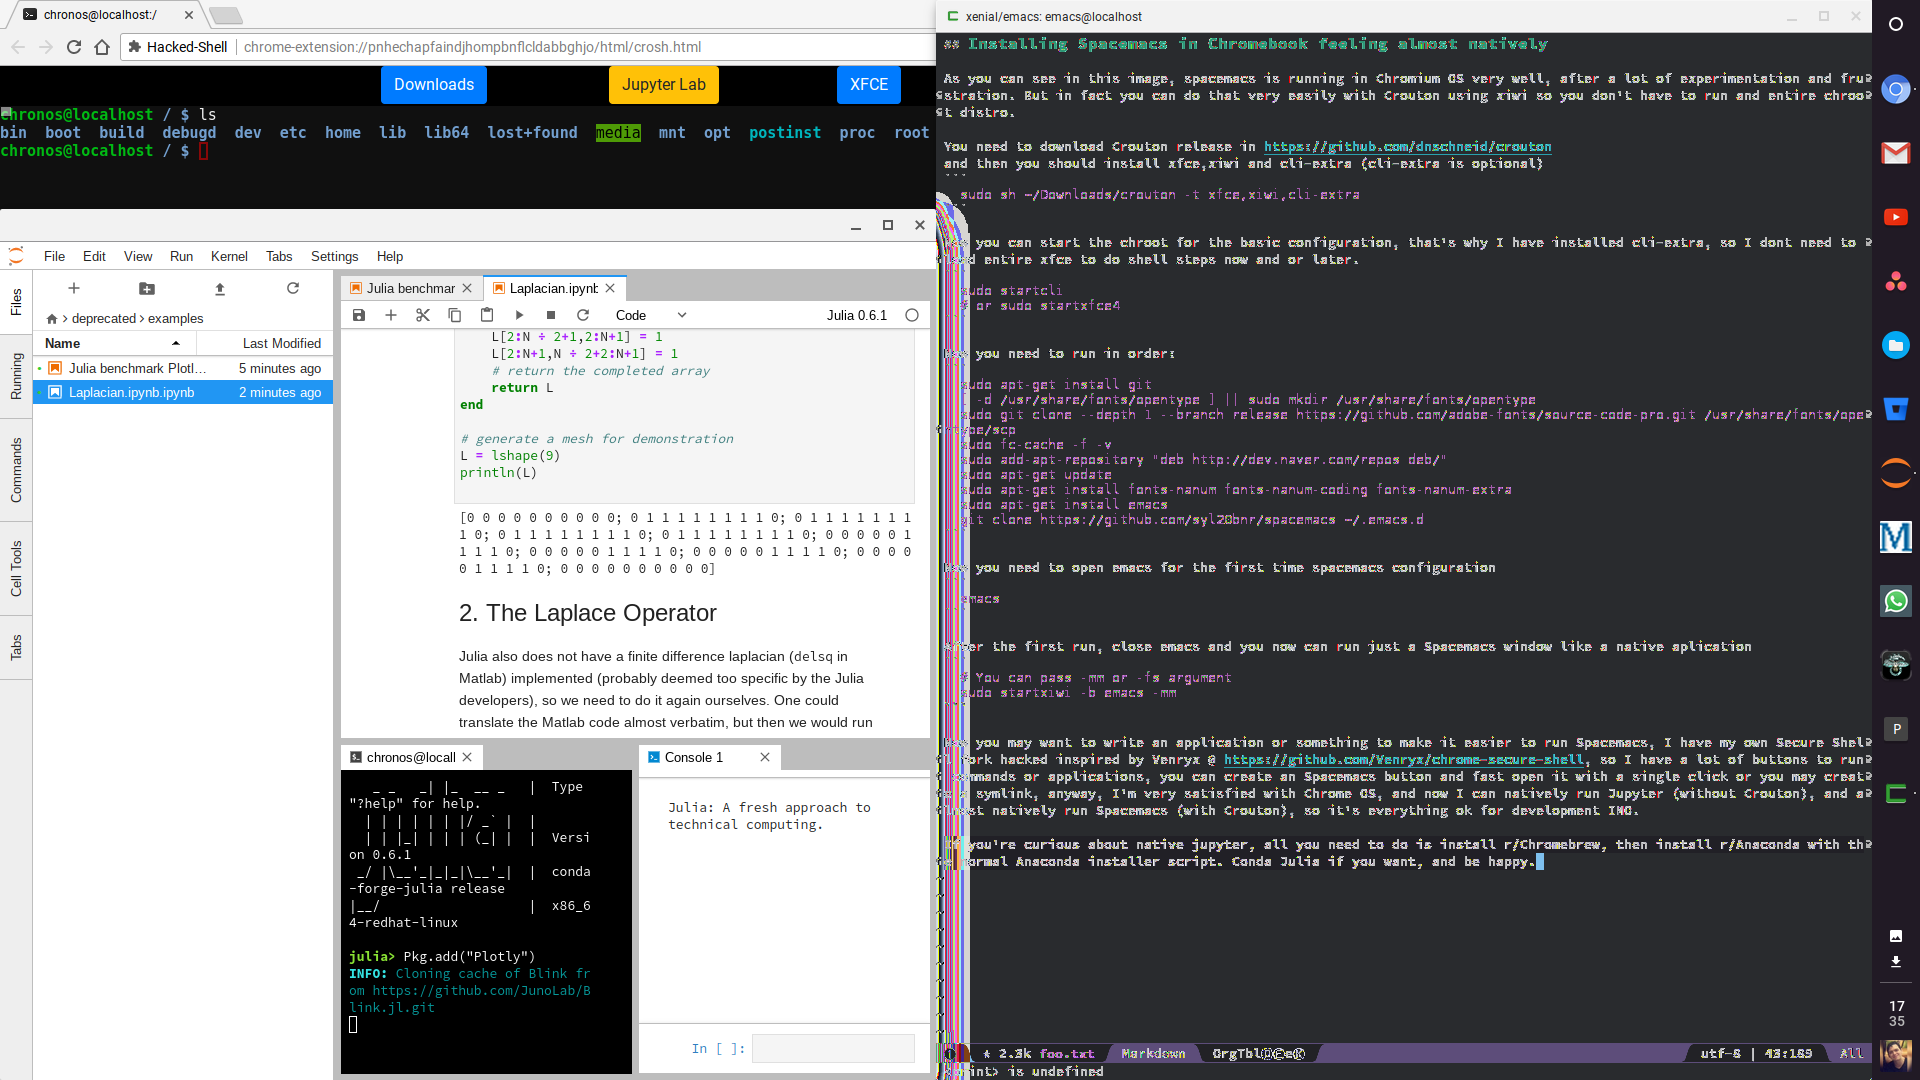Sort files by the Name column header
The image size is (1920, 1080).
coord(63,343)
